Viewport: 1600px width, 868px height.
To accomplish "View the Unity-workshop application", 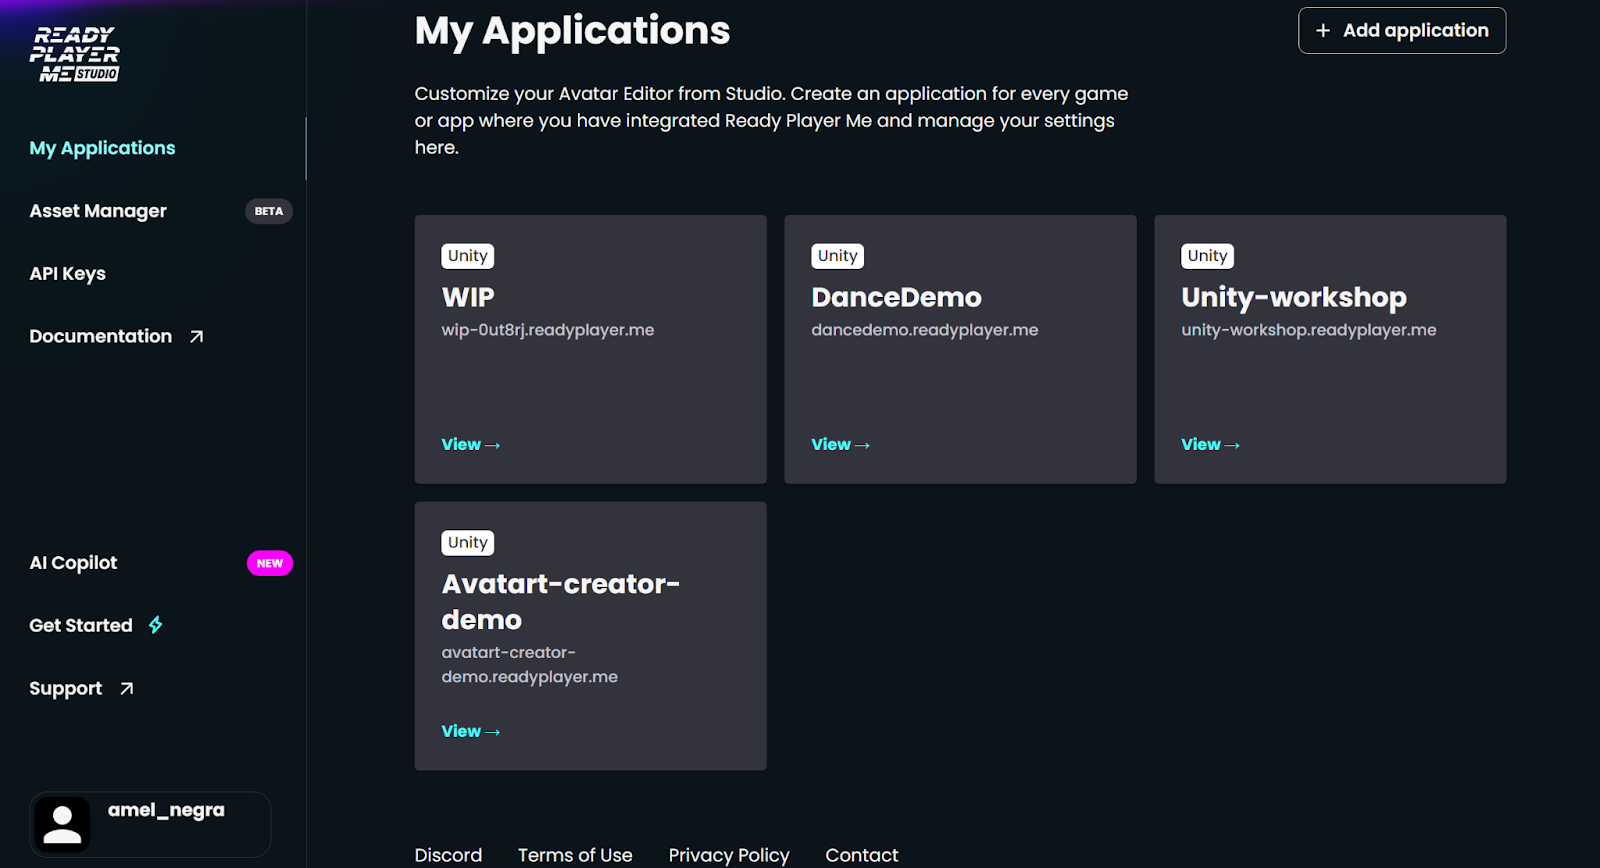I will click(x=1211, y=444).
